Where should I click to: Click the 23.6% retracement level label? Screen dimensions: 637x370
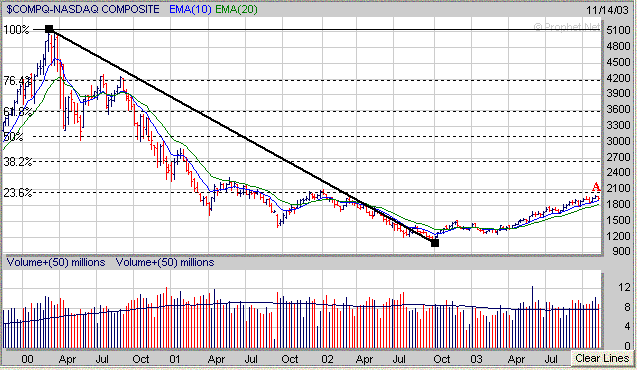pyautogui.click(x=17, y=192)
